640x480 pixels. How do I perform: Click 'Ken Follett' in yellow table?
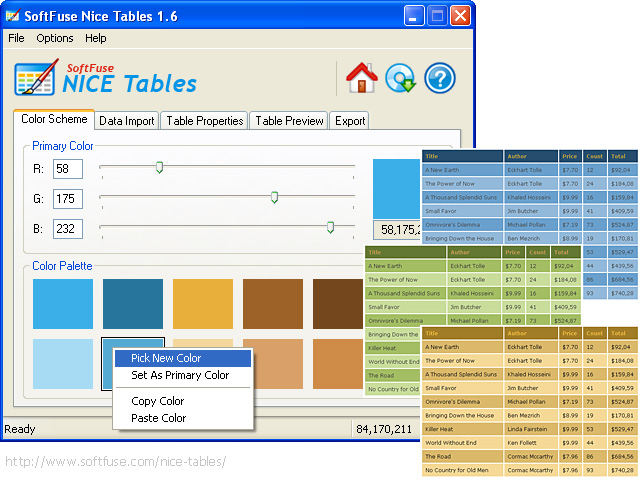[x=522, y=442]
